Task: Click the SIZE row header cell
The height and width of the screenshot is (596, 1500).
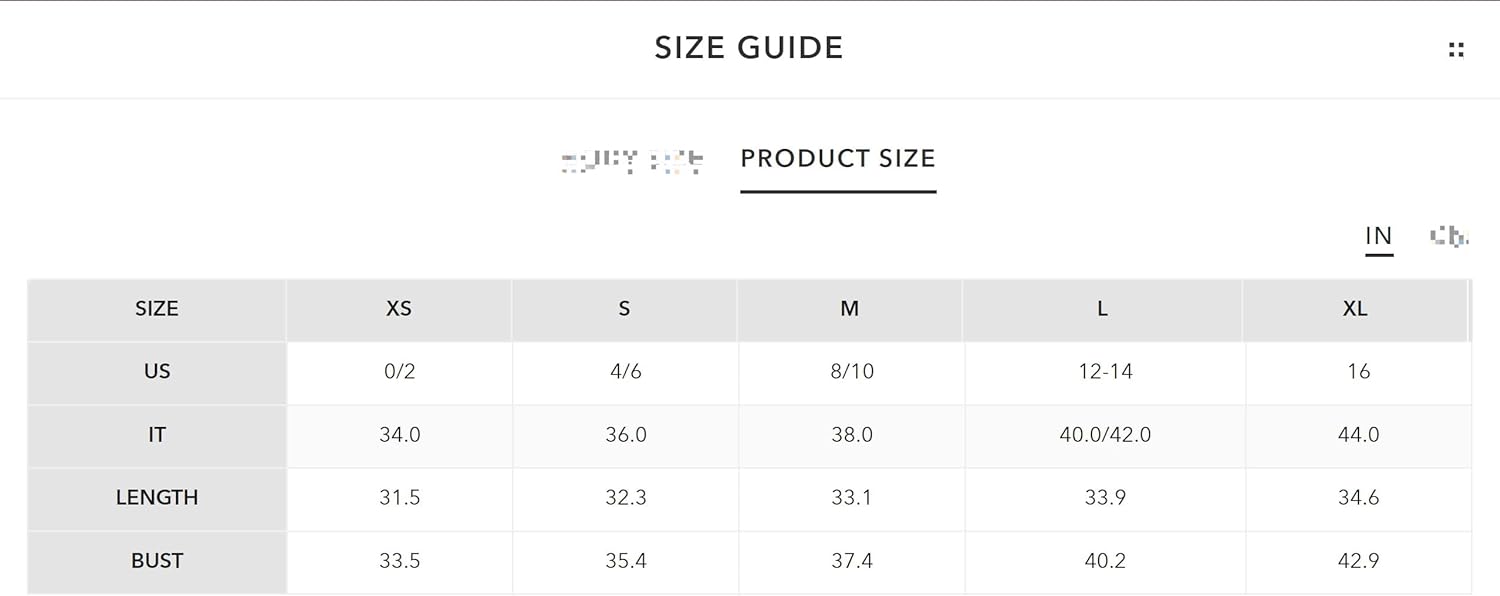Action: click(x=157, y=309)
